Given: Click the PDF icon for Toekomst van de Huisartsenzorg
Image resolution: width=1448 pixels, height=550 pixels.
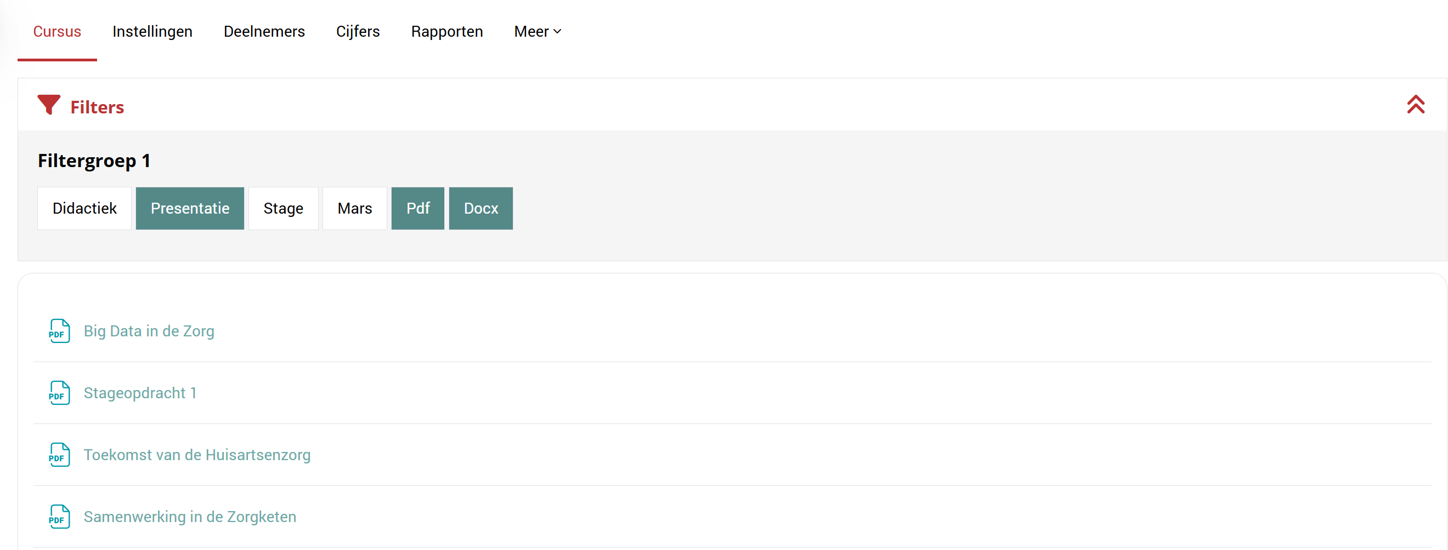Looking at the screenshot, I should point(59,455).
